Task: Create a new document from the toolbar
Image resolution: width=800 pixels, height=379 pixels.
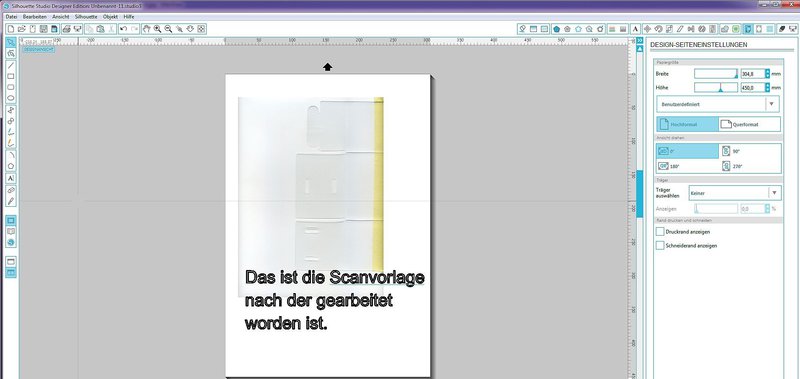Action: 11,29
